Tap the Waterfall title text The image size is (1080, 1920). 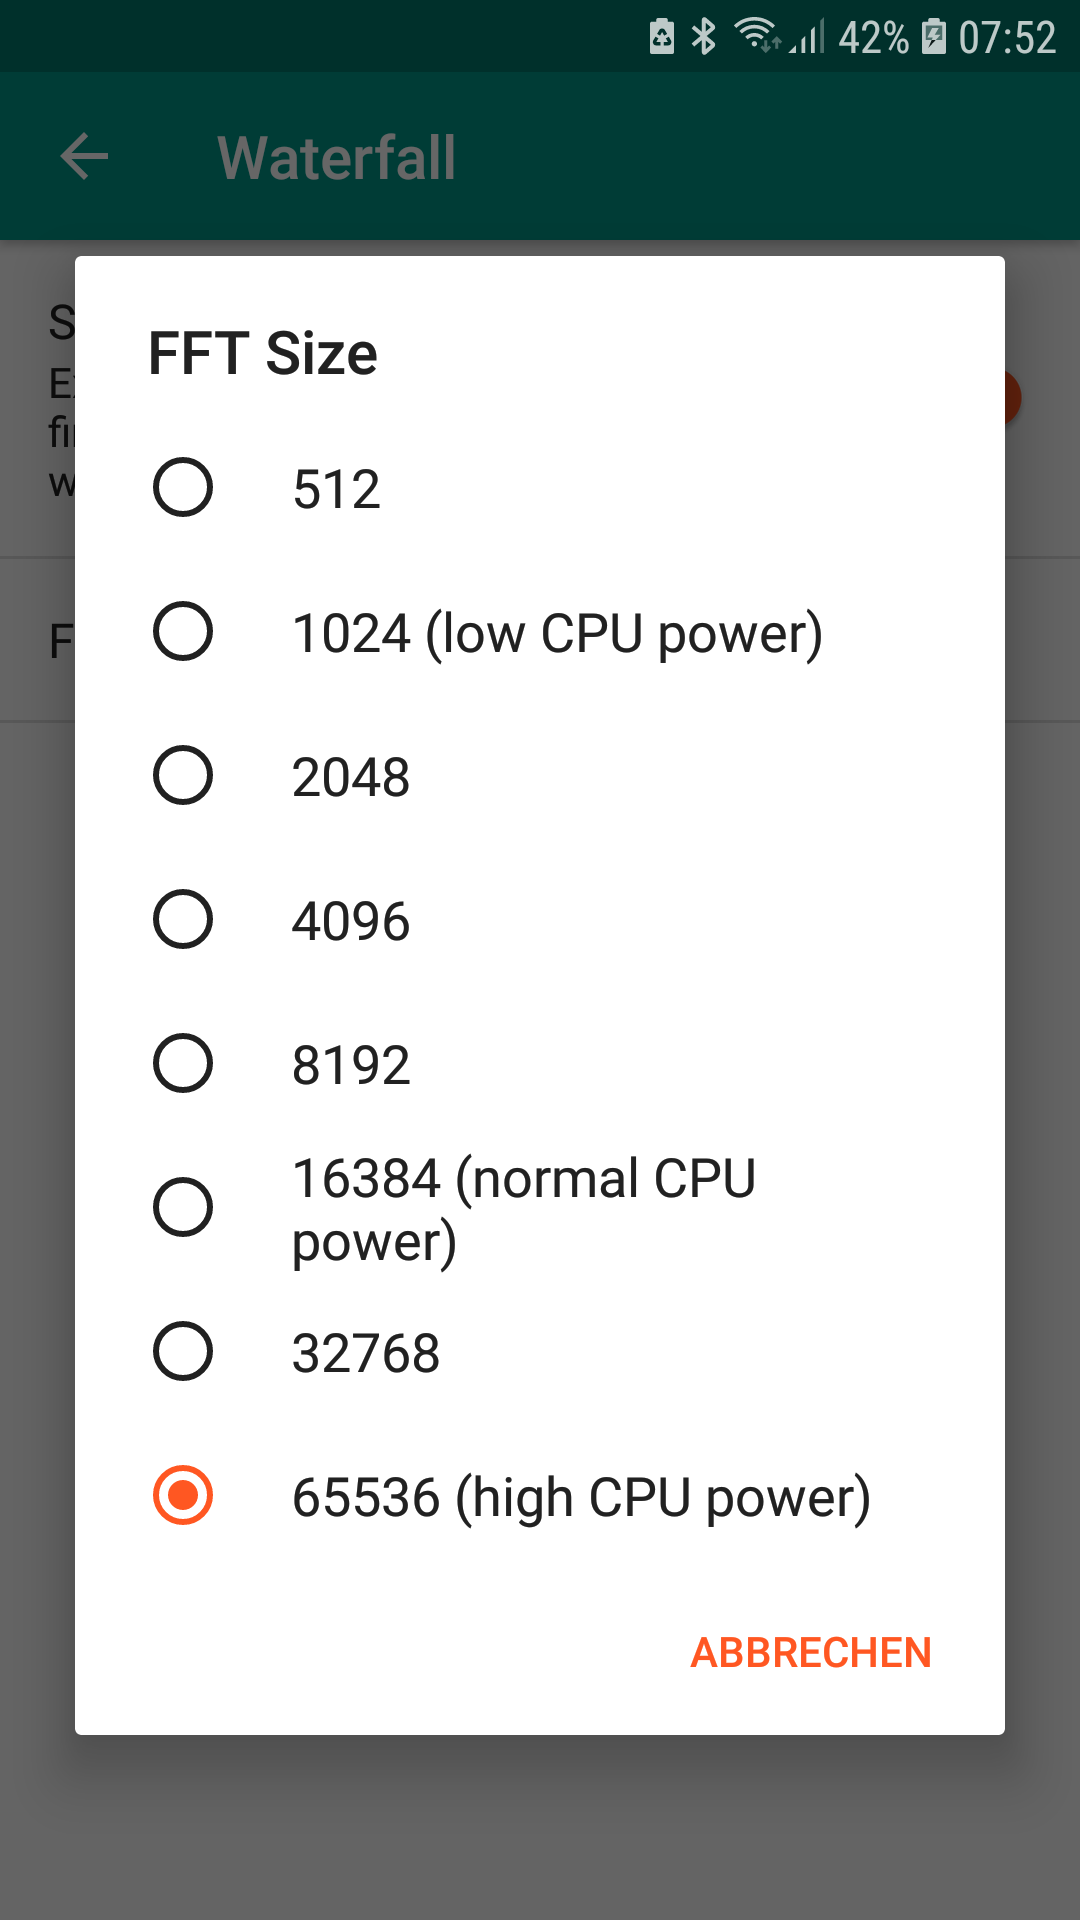(x=337, y=158)
